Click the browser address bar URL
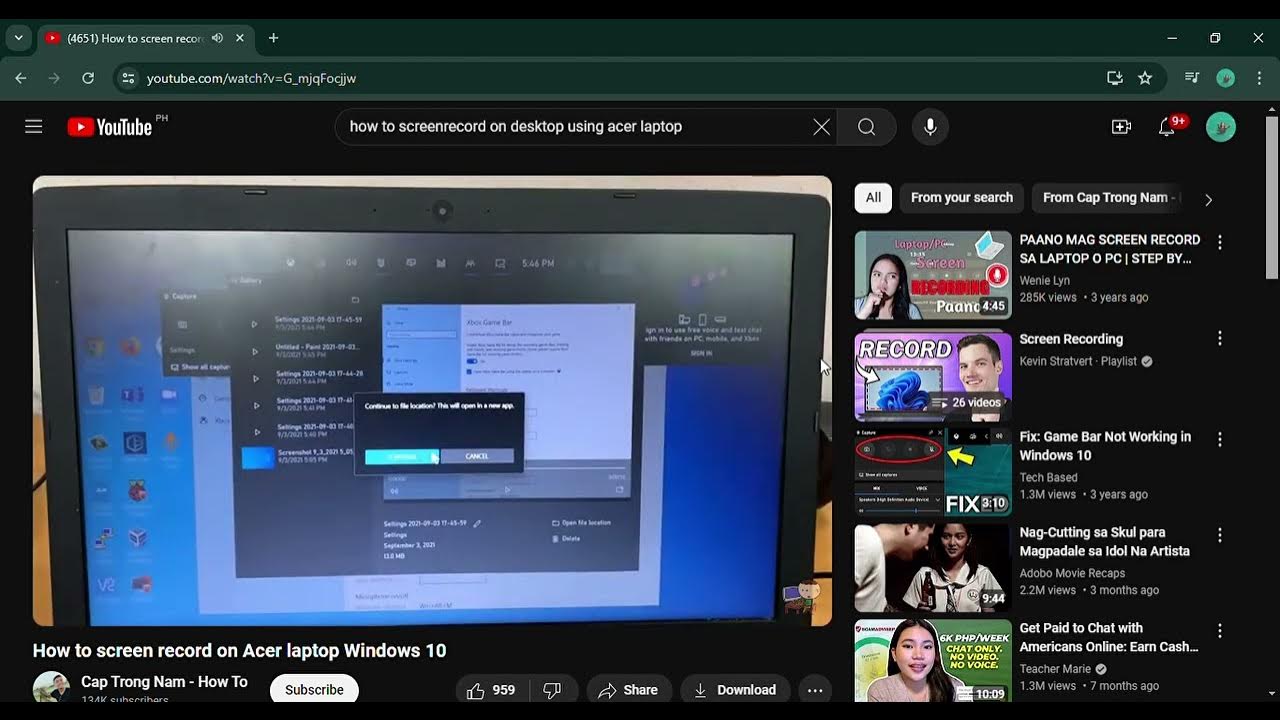Image resolution: width=1280 pixels, height=720 pixels. click(x=251, y=78)
